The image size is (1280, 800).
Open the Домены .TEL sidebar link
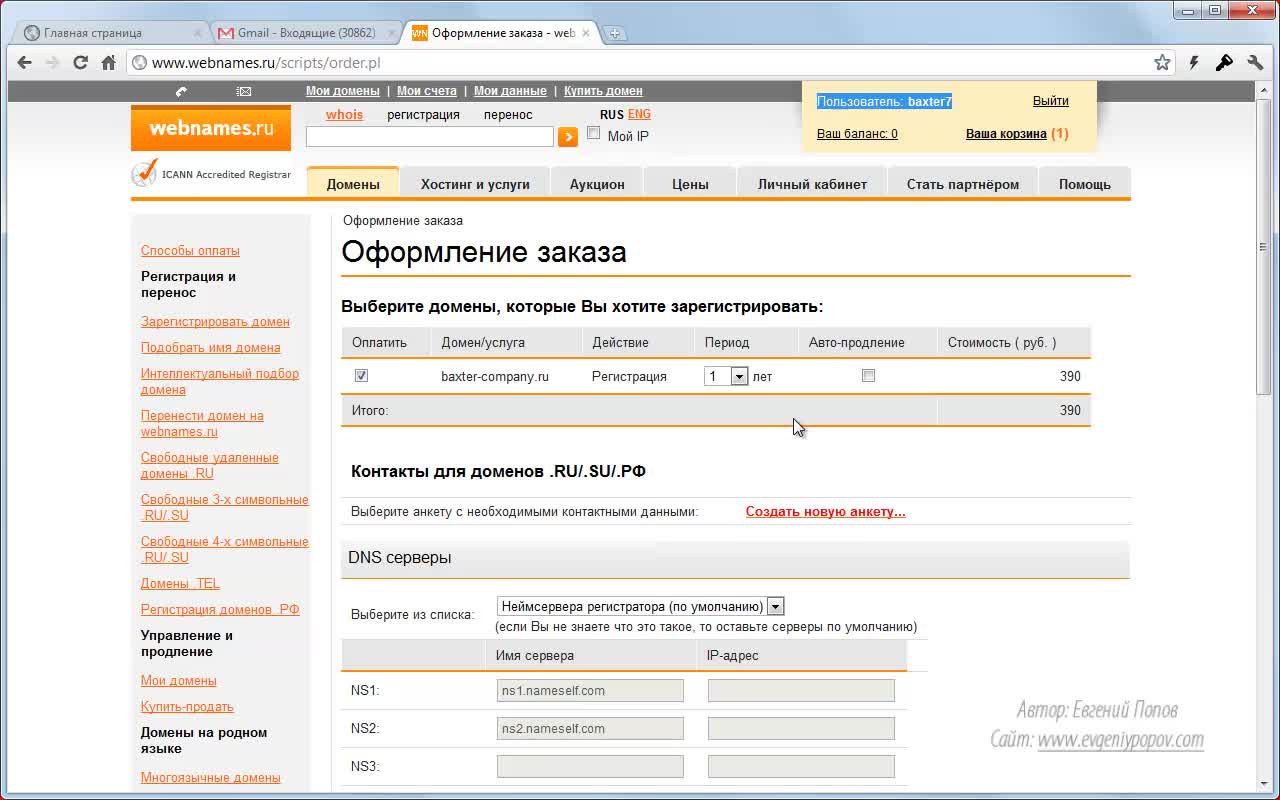180,584
